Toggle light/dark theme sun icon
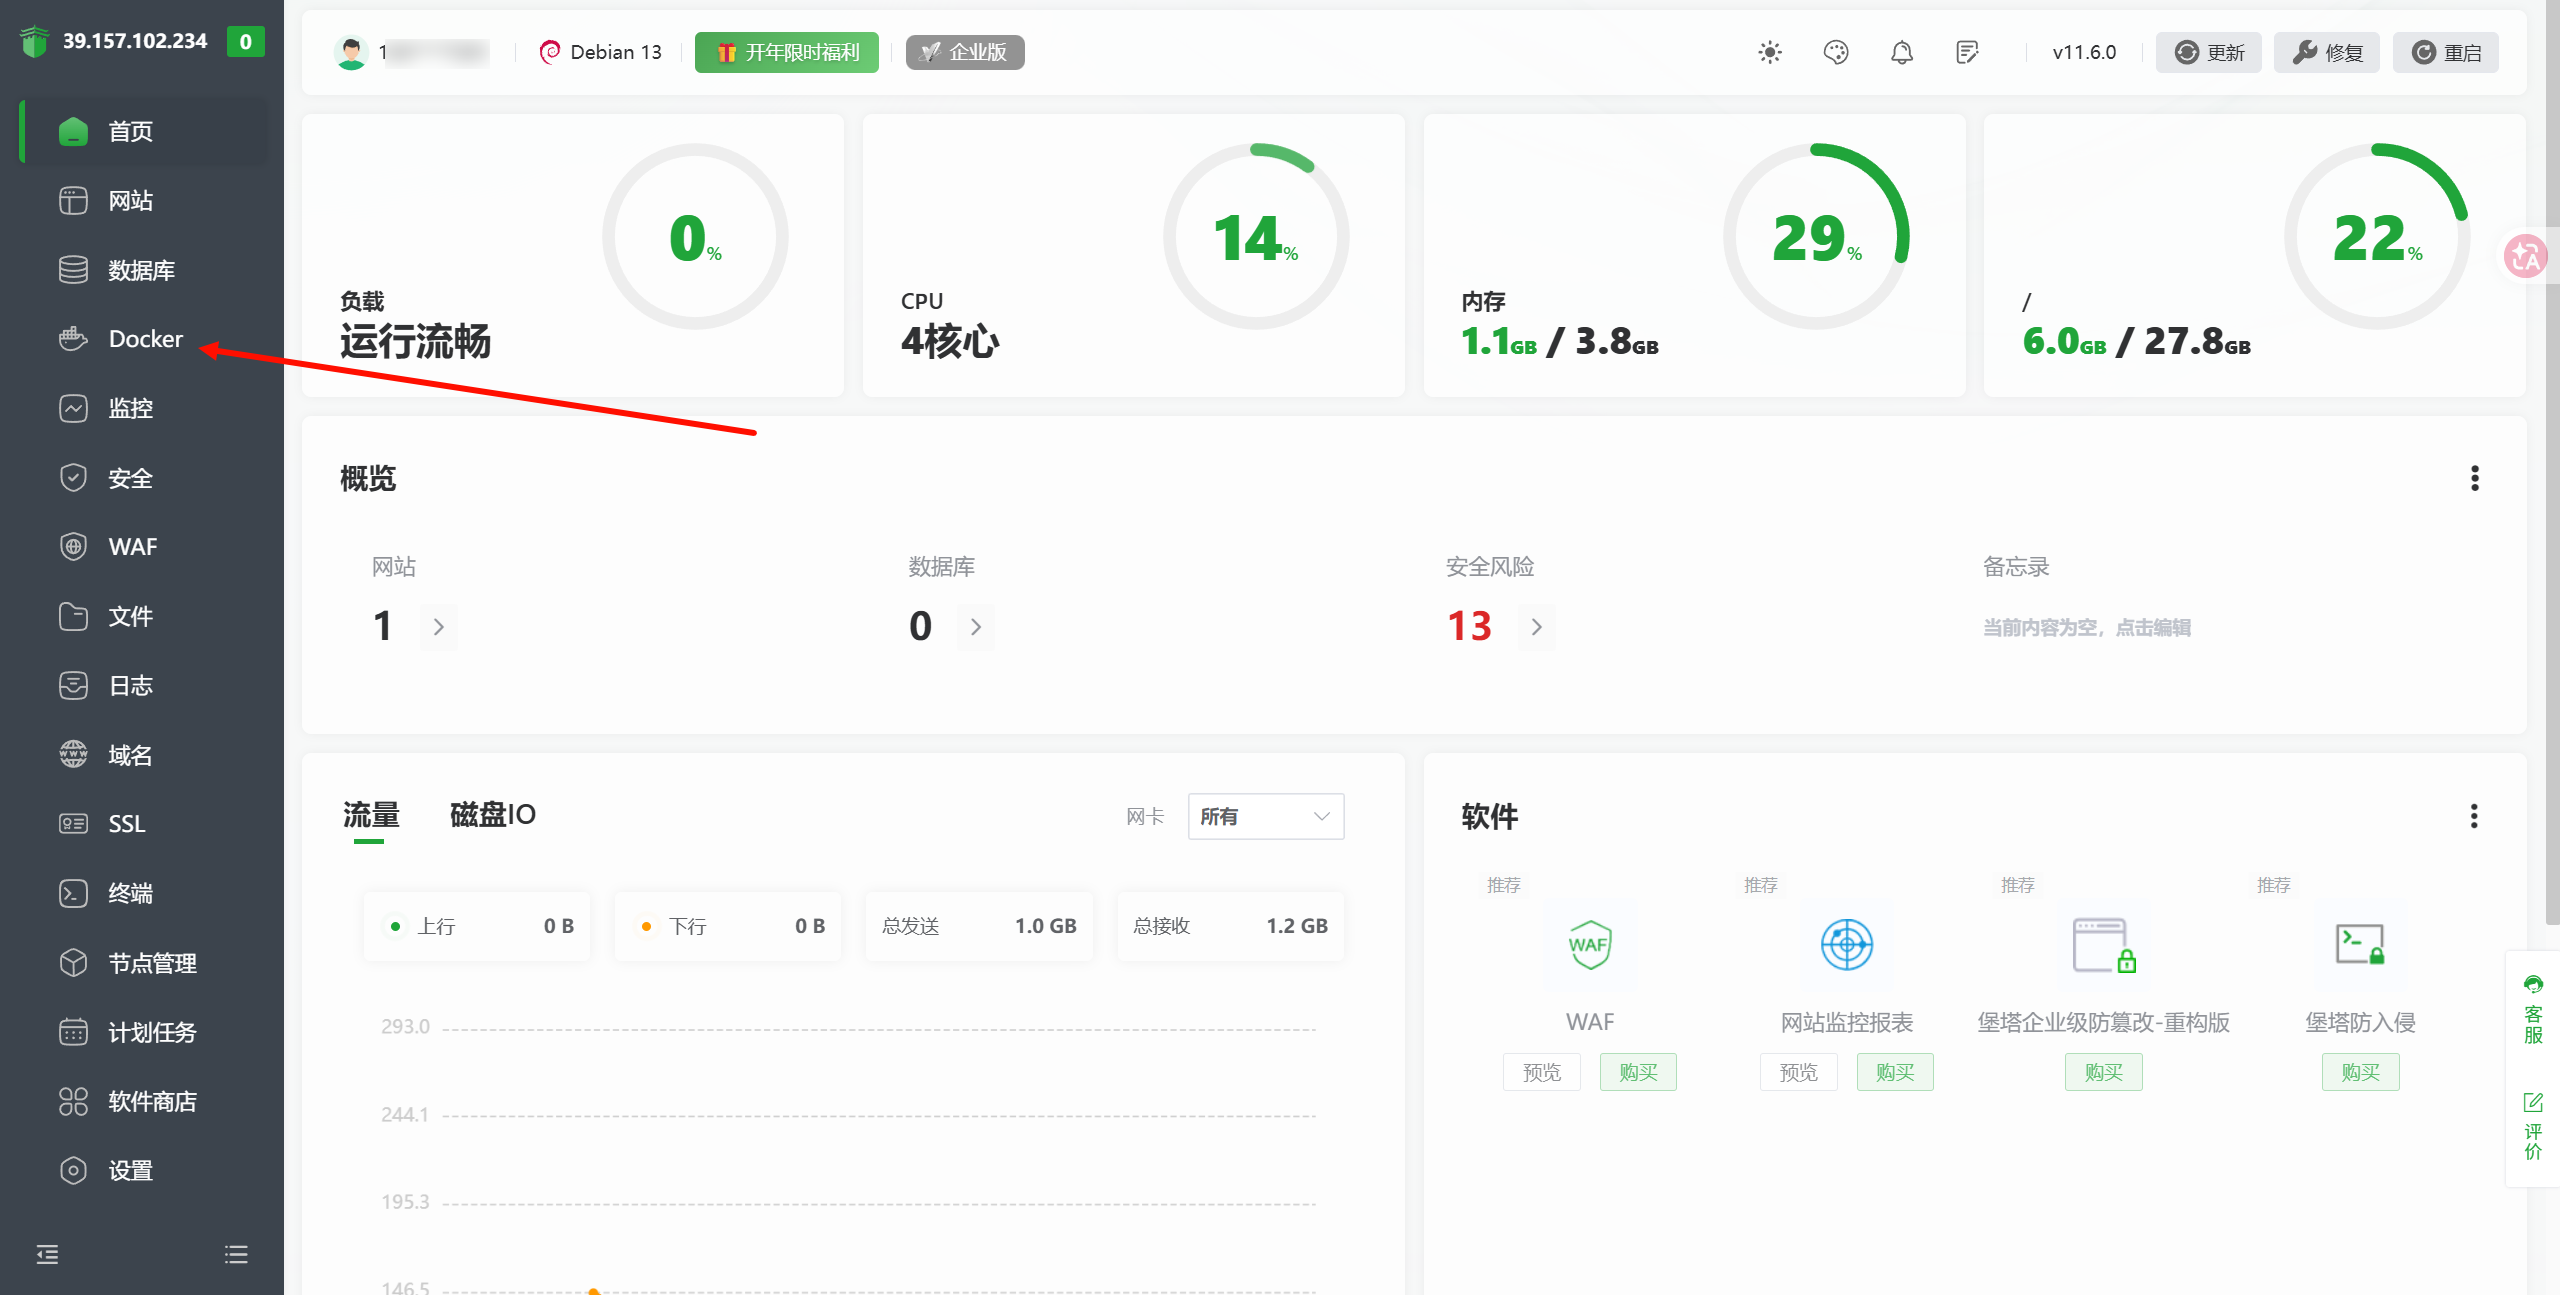Screen dimensions: 2560x1295 click(x=1770, y=52)
